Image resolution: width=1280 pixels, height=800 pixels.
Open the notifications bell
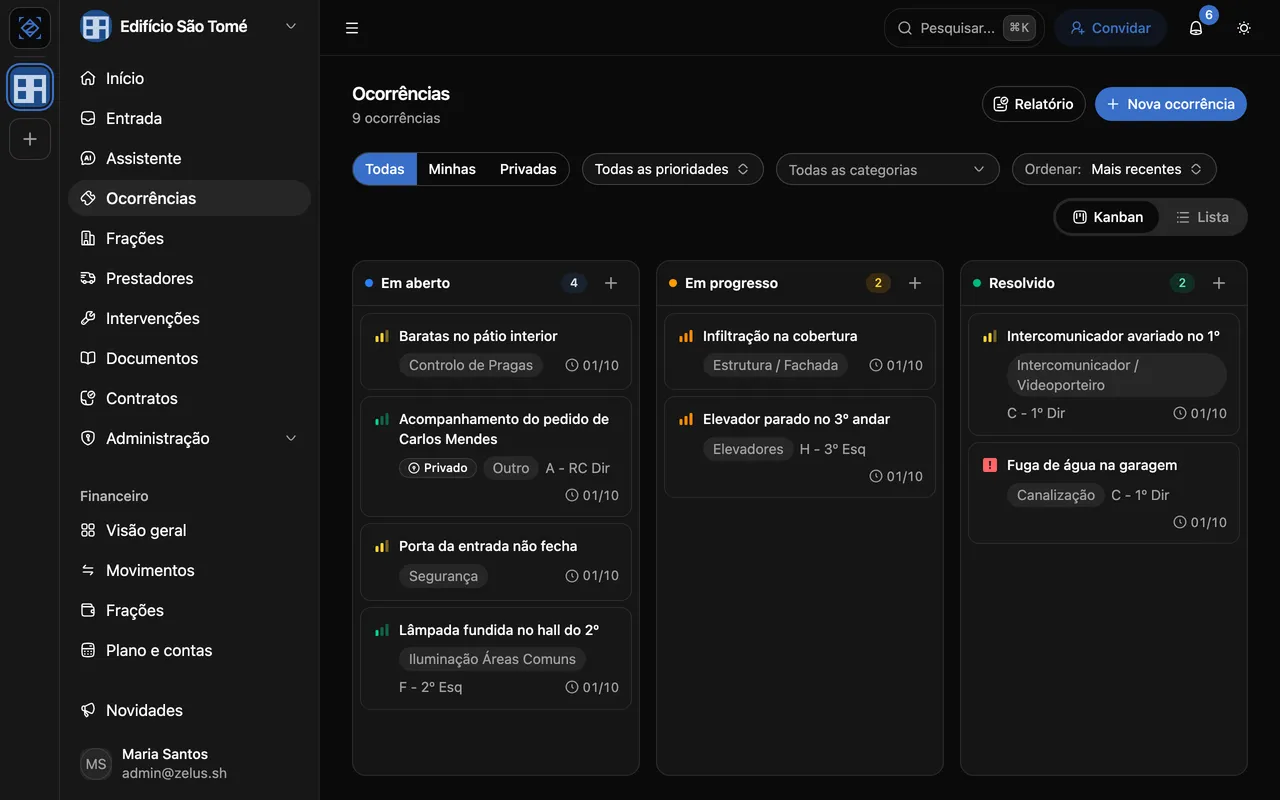click(1196, 28)
